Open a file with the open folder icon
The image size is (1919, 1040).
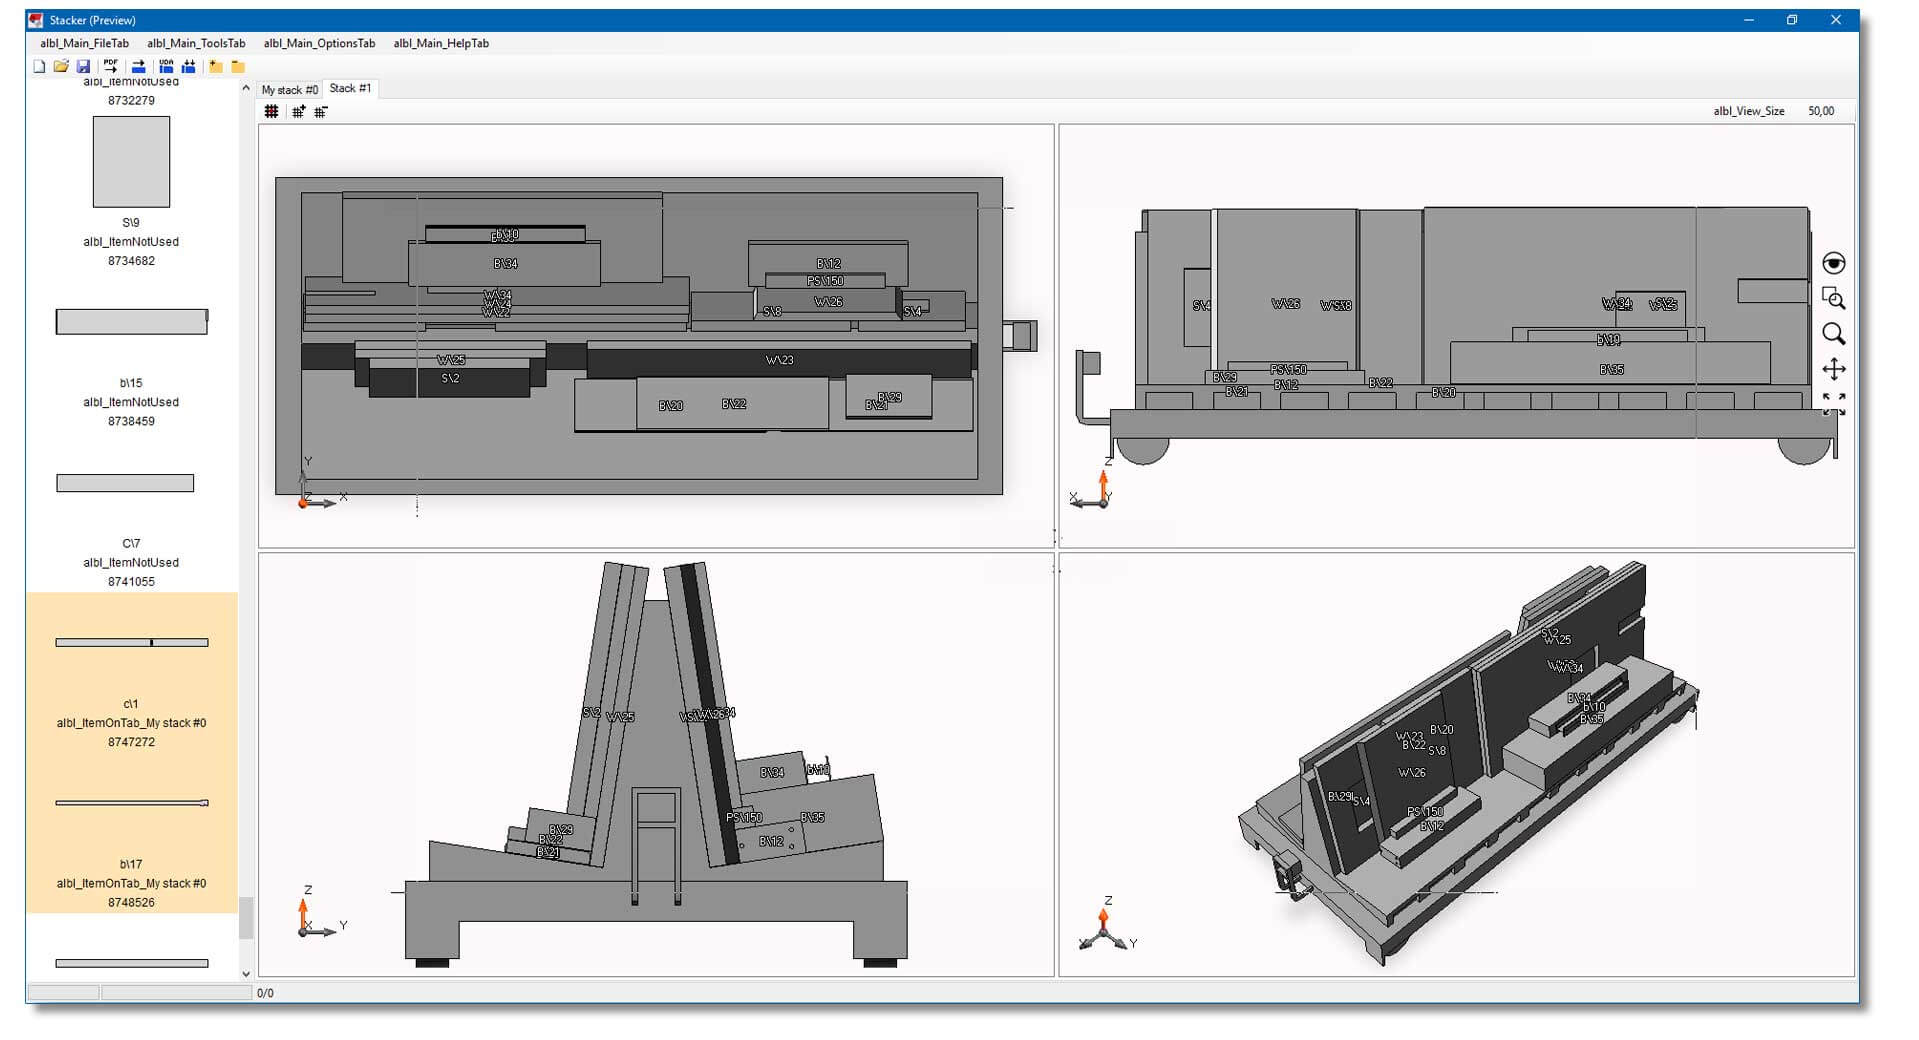pyautogui.click(x=61, y=66)
